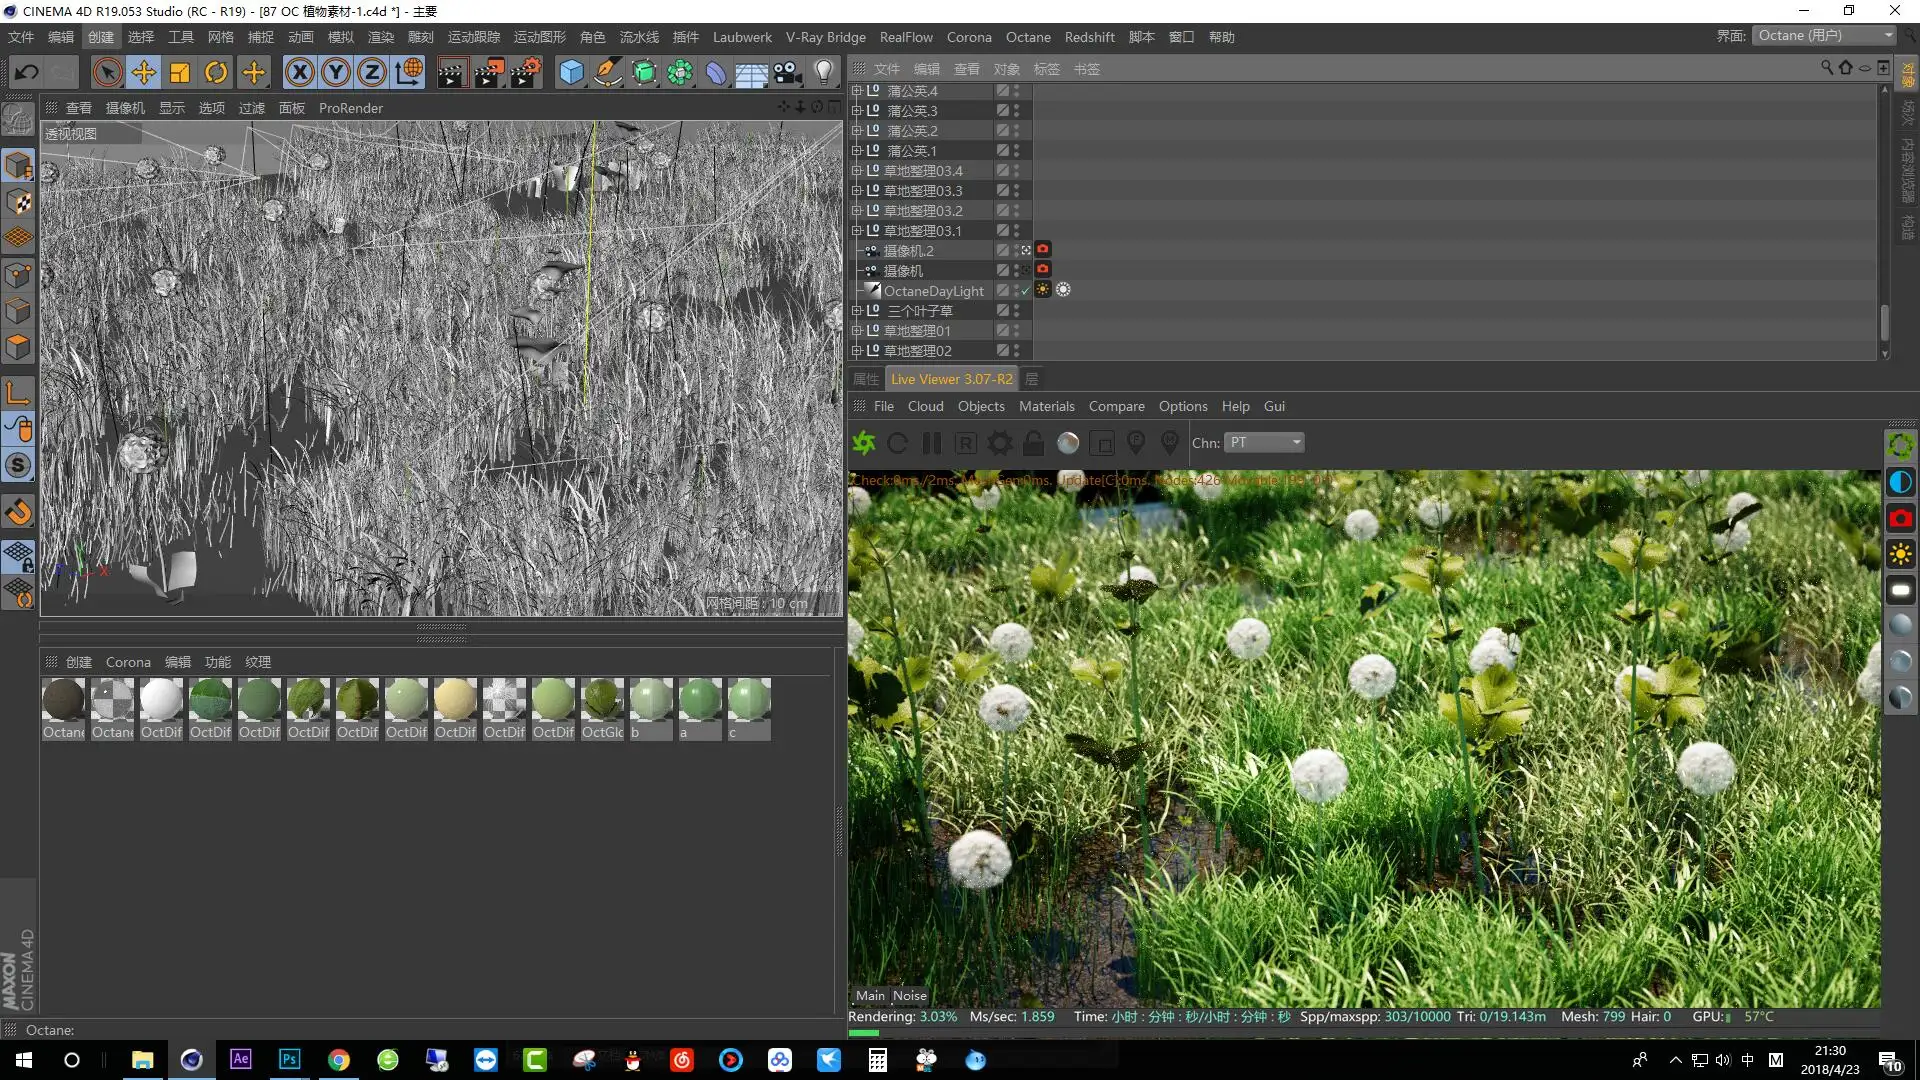The height and width of the screenshot is (1080, 1920).
Task: Click the green Array modeling icon
Action: [680, 72]
